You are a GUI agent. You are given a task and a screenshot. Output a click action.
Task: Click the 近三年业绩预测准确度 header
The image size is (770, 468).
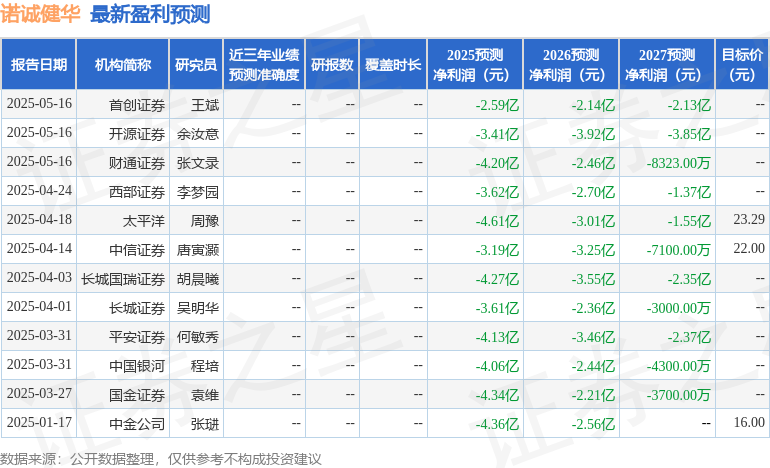(x=264, y=64)
